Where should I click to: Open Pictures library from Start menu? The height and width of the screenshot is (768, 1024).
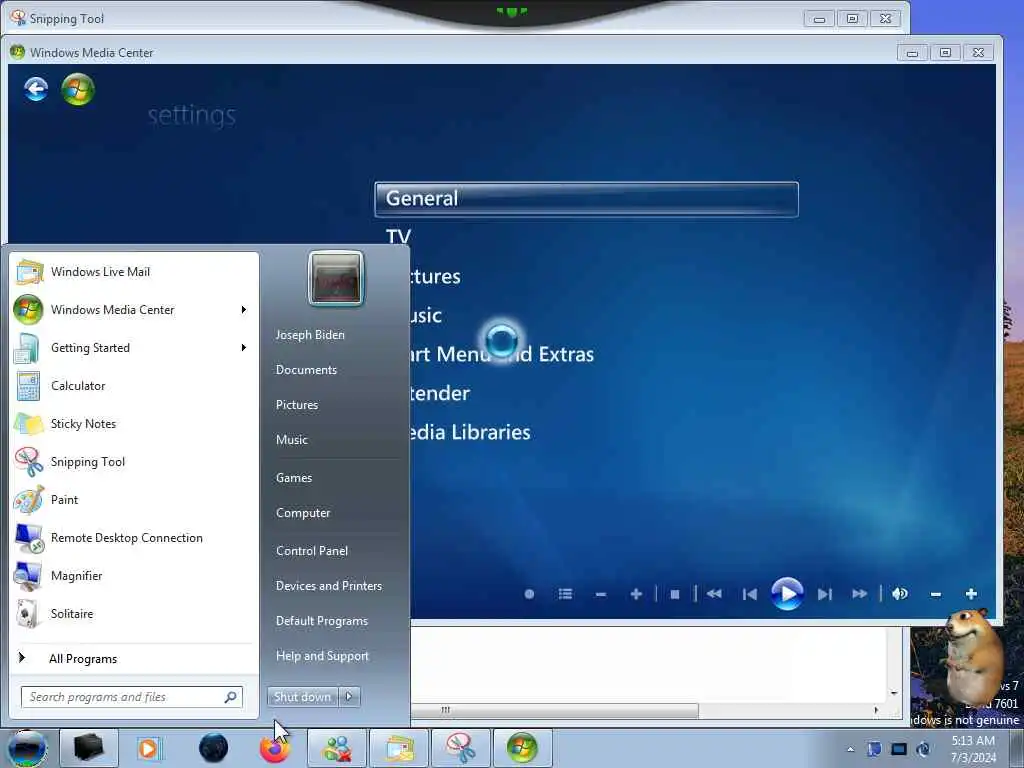[x=296, y=405]
